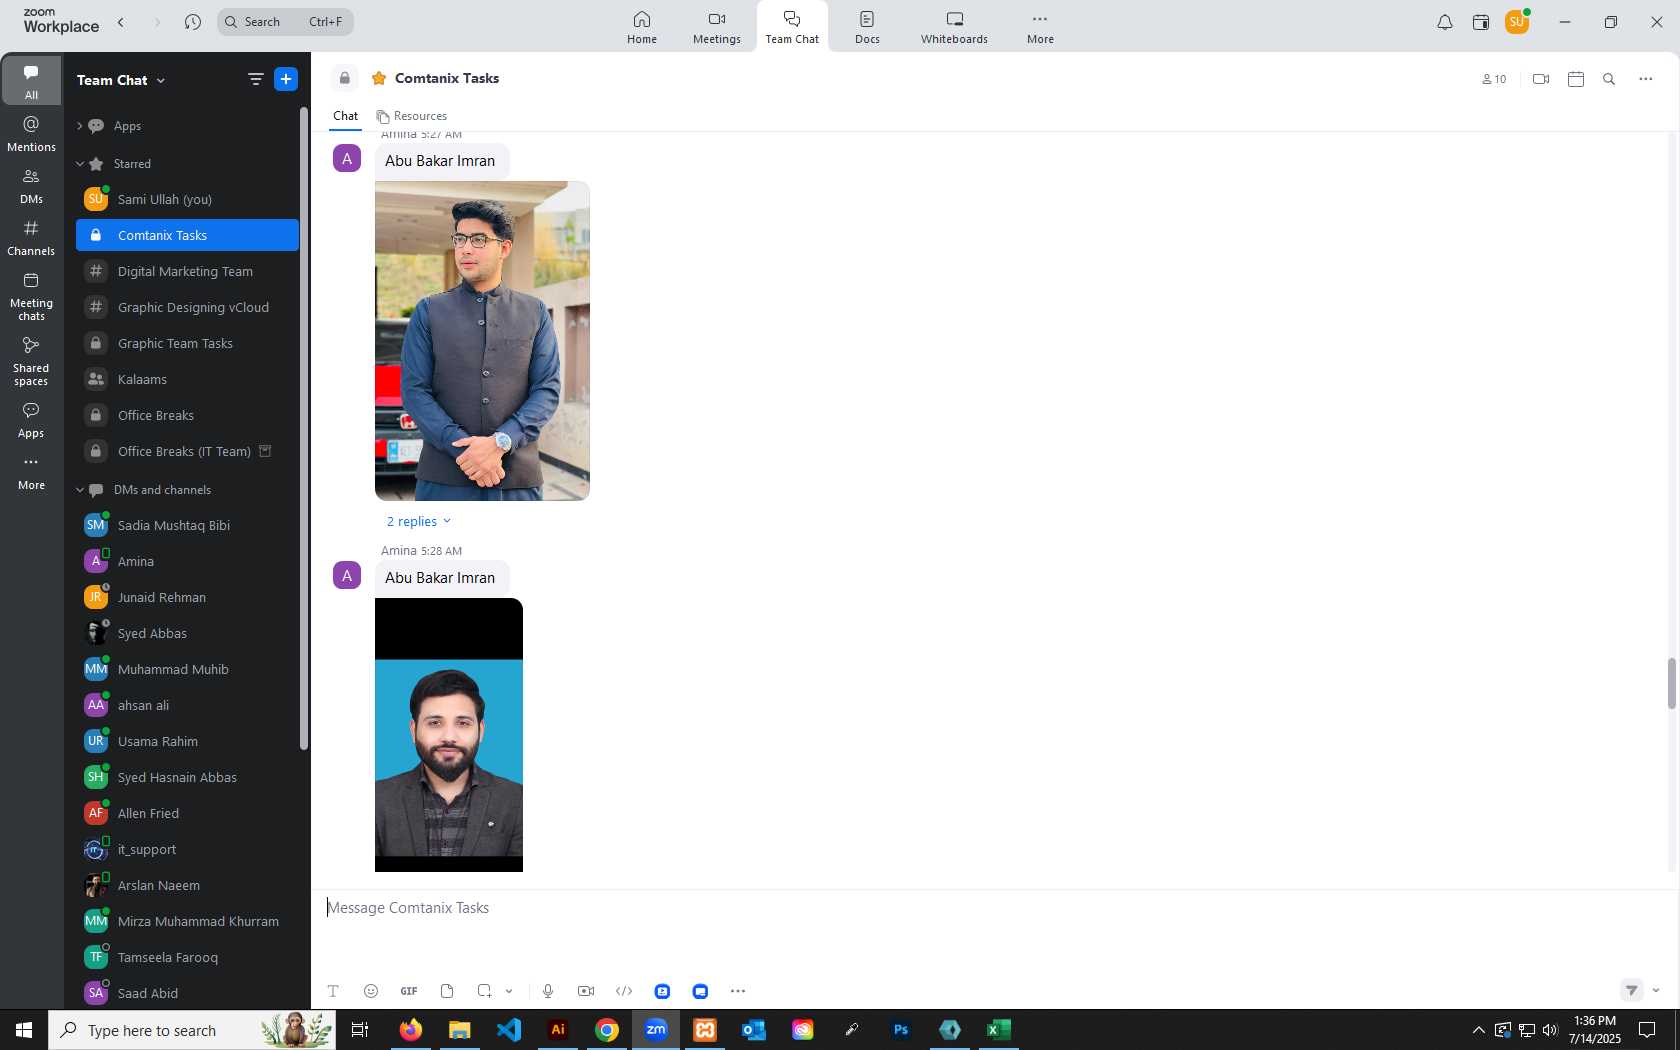Unstar the Comtanix Tasks channel
1680x1050 pixels.
pos(379,78)
